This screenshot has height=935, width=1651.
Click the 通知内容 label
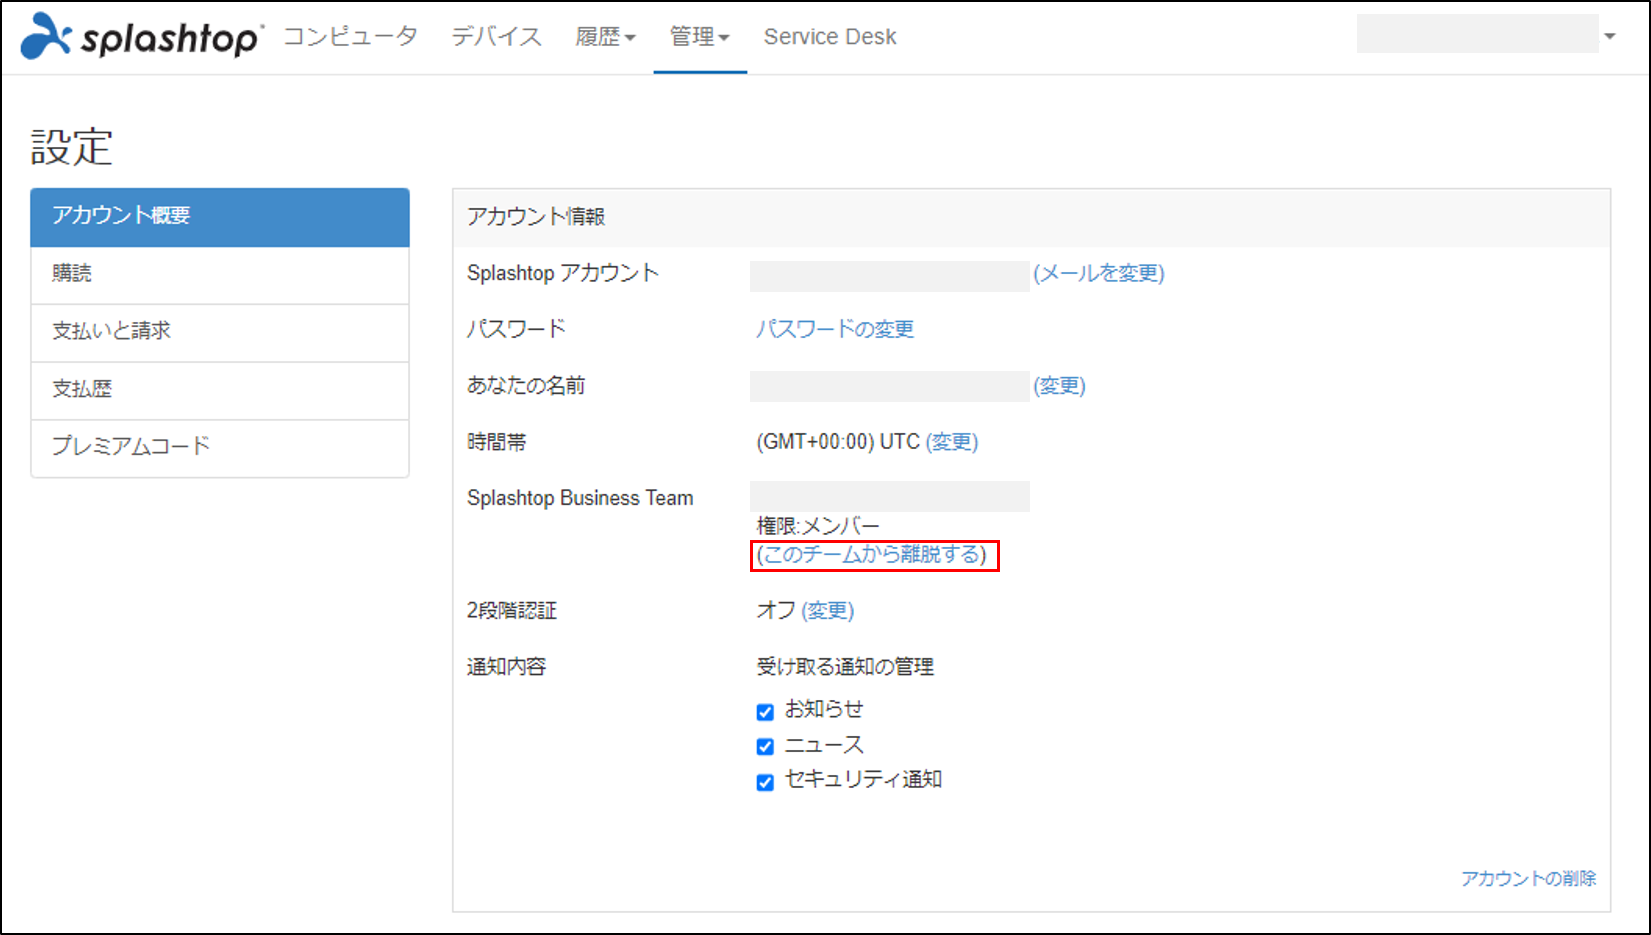[507, 666]
